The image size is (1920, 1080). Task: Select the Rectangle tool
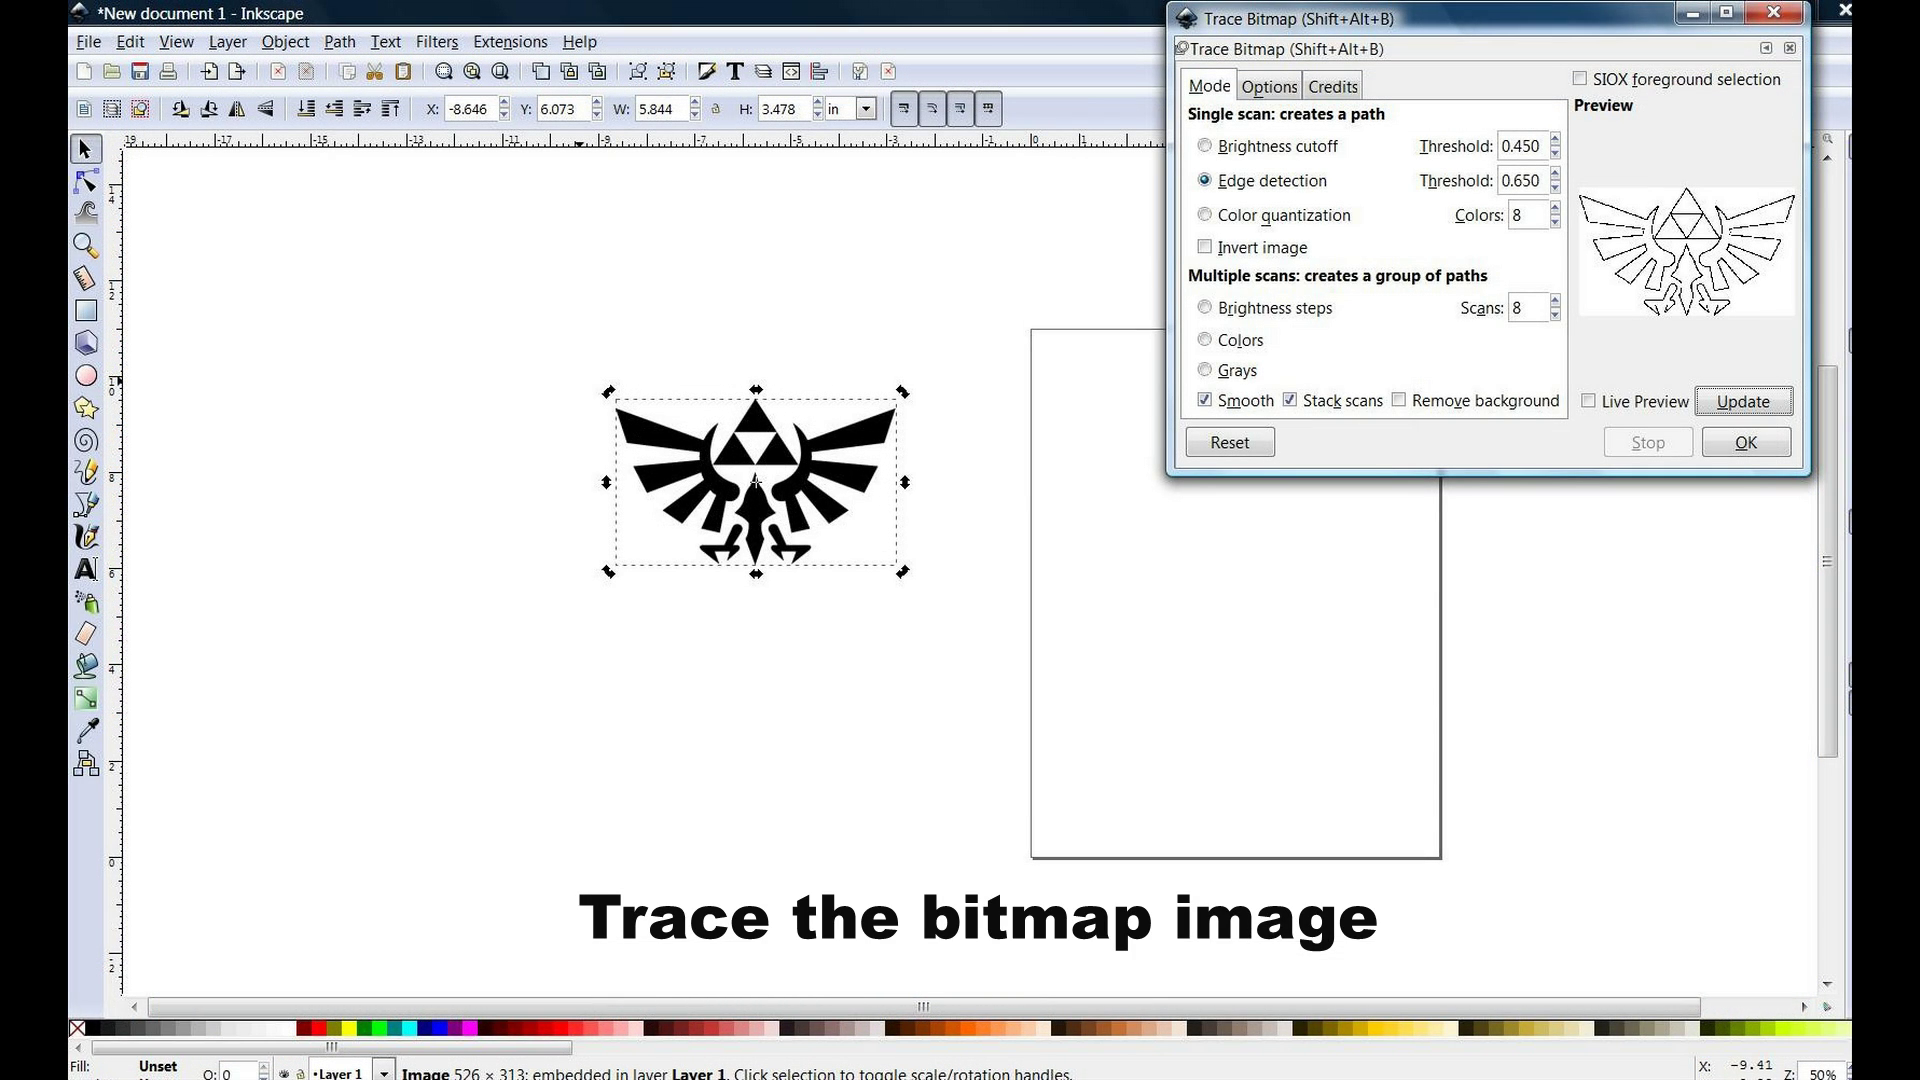point(86,311)
